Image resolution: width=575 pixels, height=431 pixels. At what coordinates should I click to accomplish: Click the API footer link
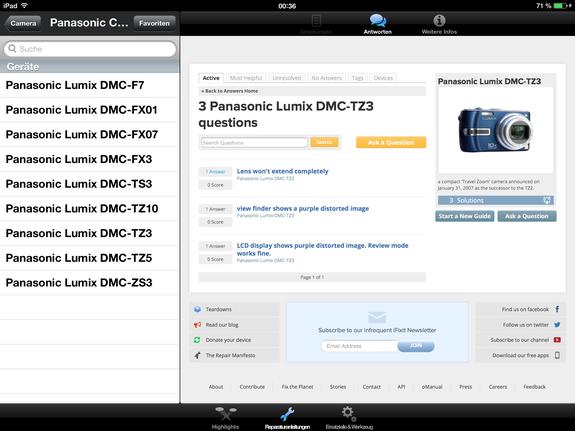(x=401, y=387)
